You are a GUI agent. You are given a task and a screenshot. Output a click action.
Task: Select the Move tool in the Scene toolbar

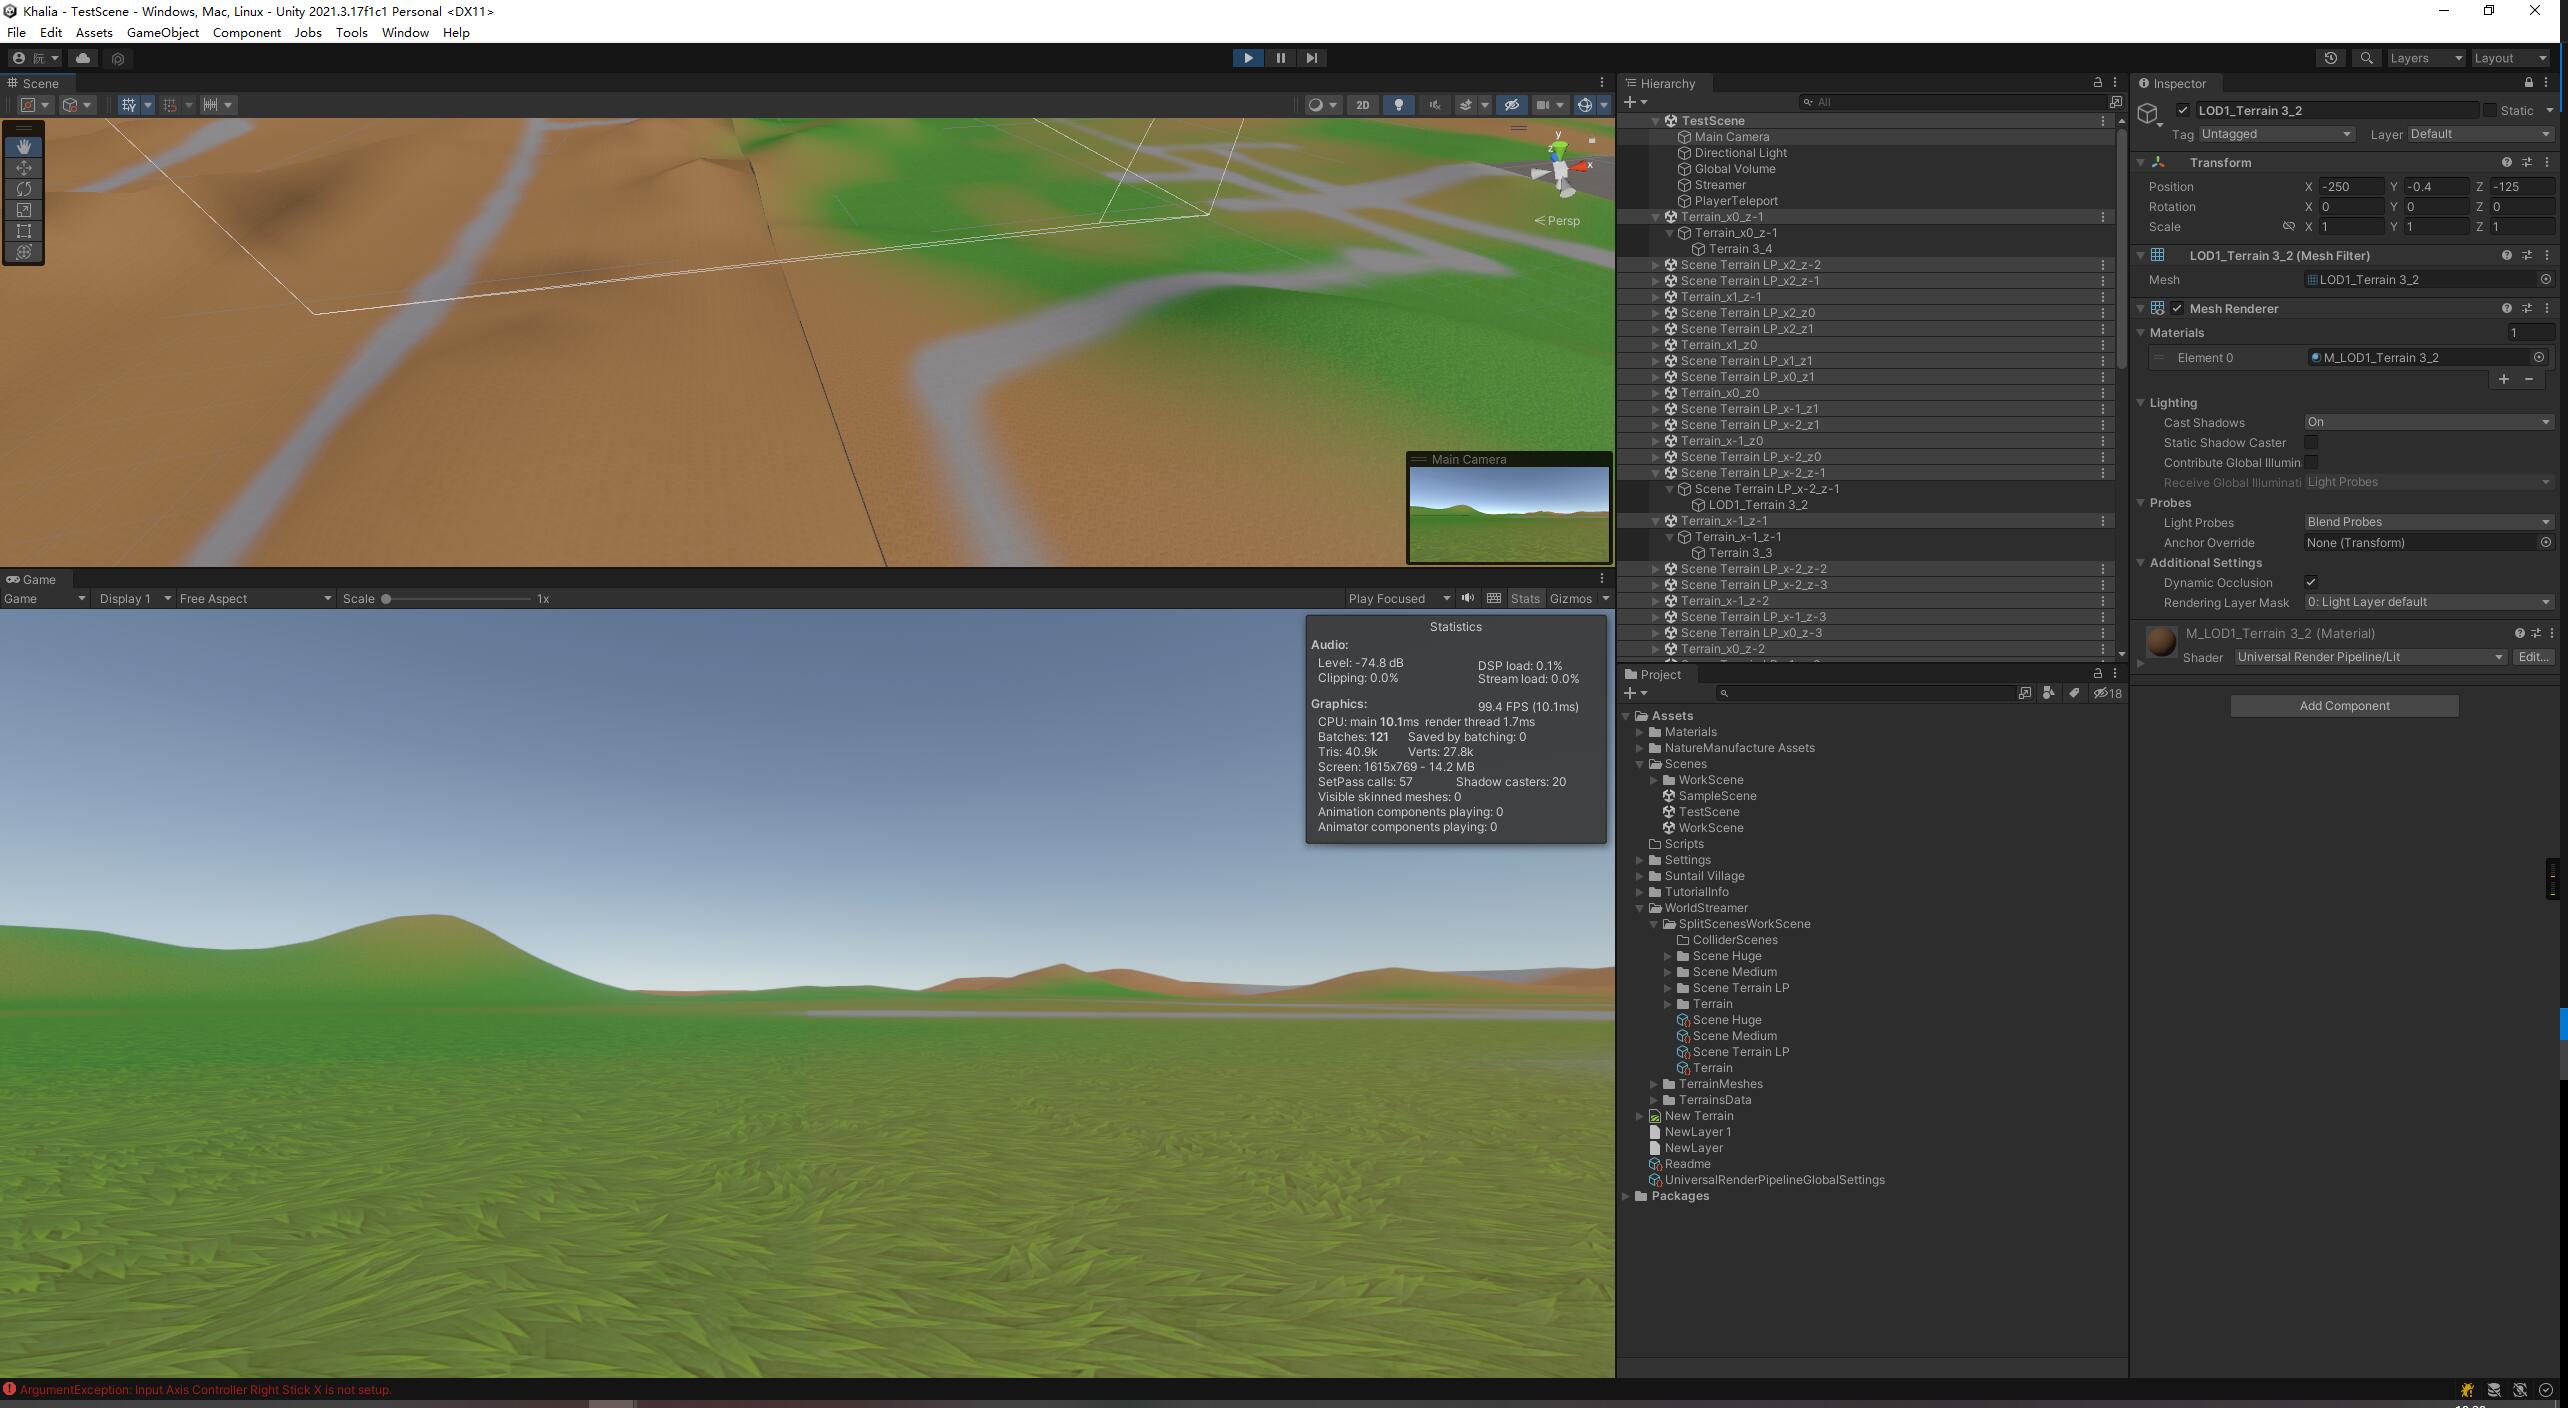pyautogui.click(x=24, y=168)
